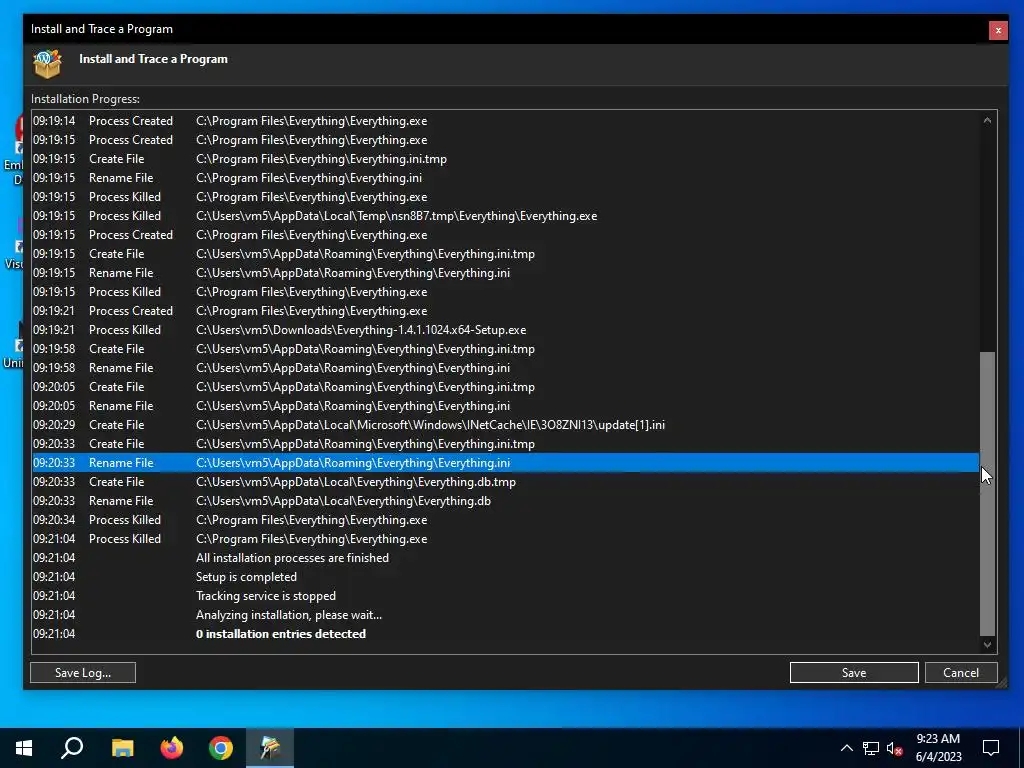
Task: Open the notification center icon
Action: pos(991,748)
